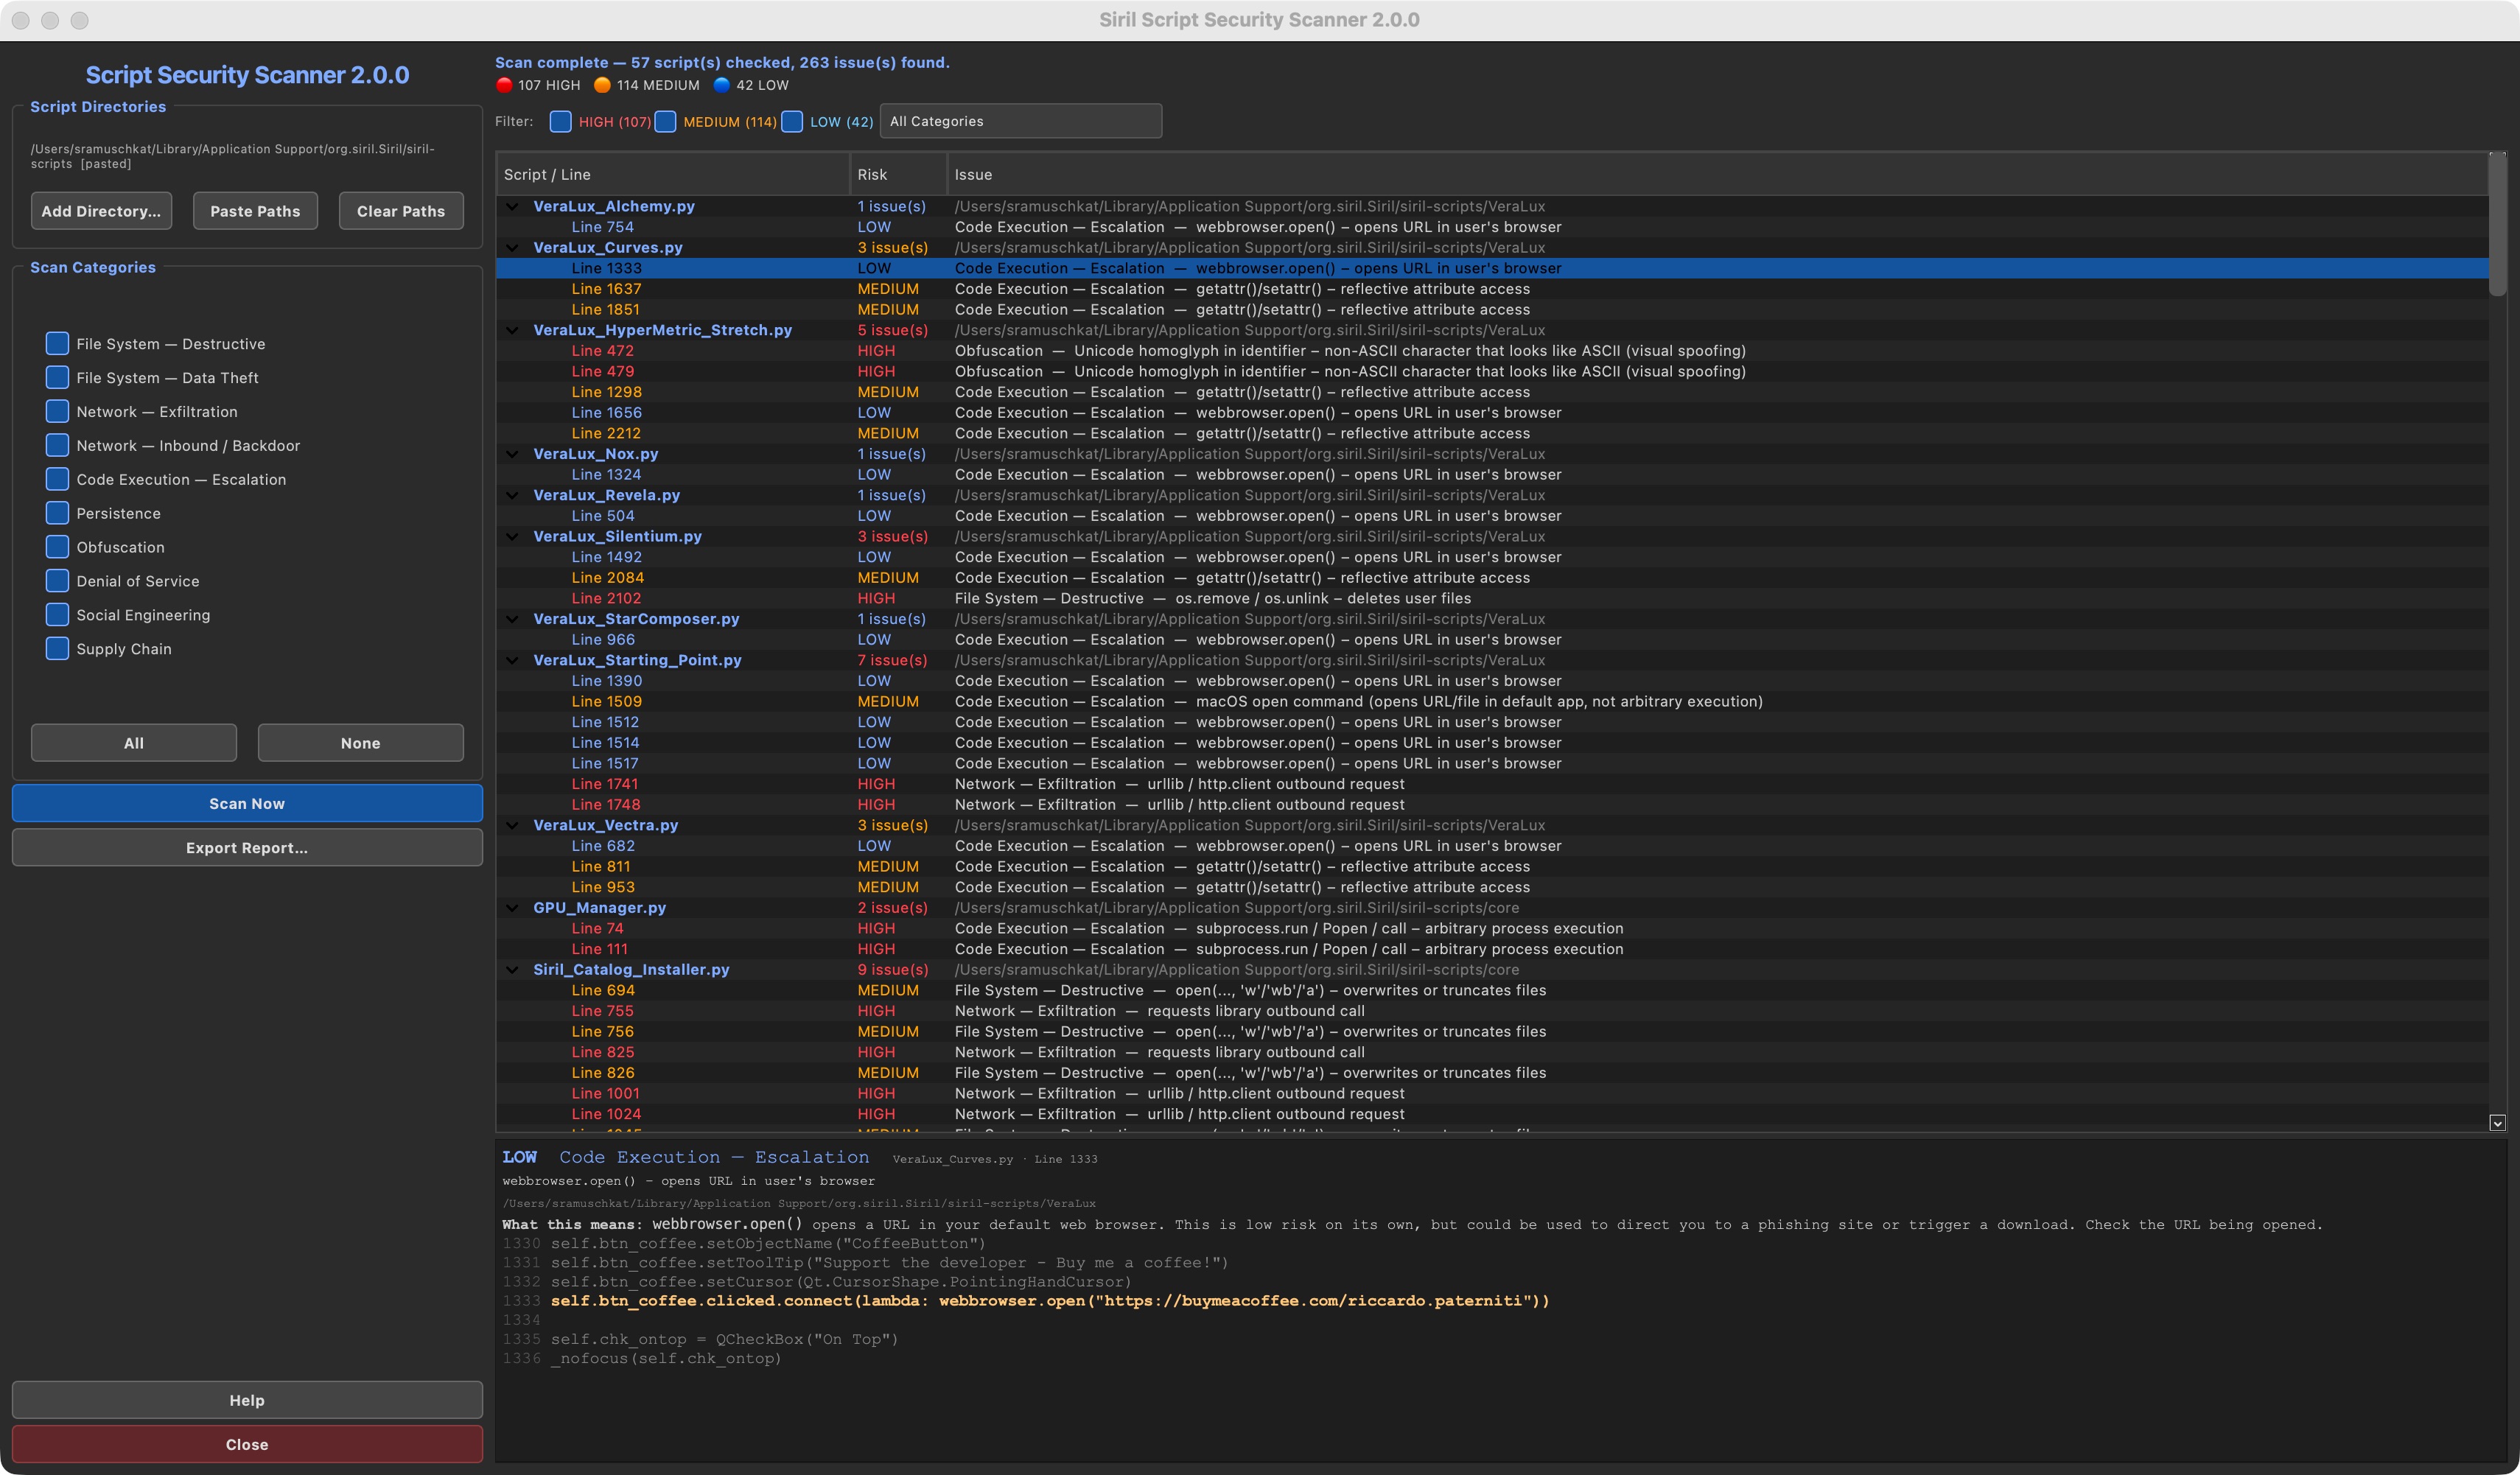Uncheck the MEDIUM (114) filter

[x=667, y=121]
